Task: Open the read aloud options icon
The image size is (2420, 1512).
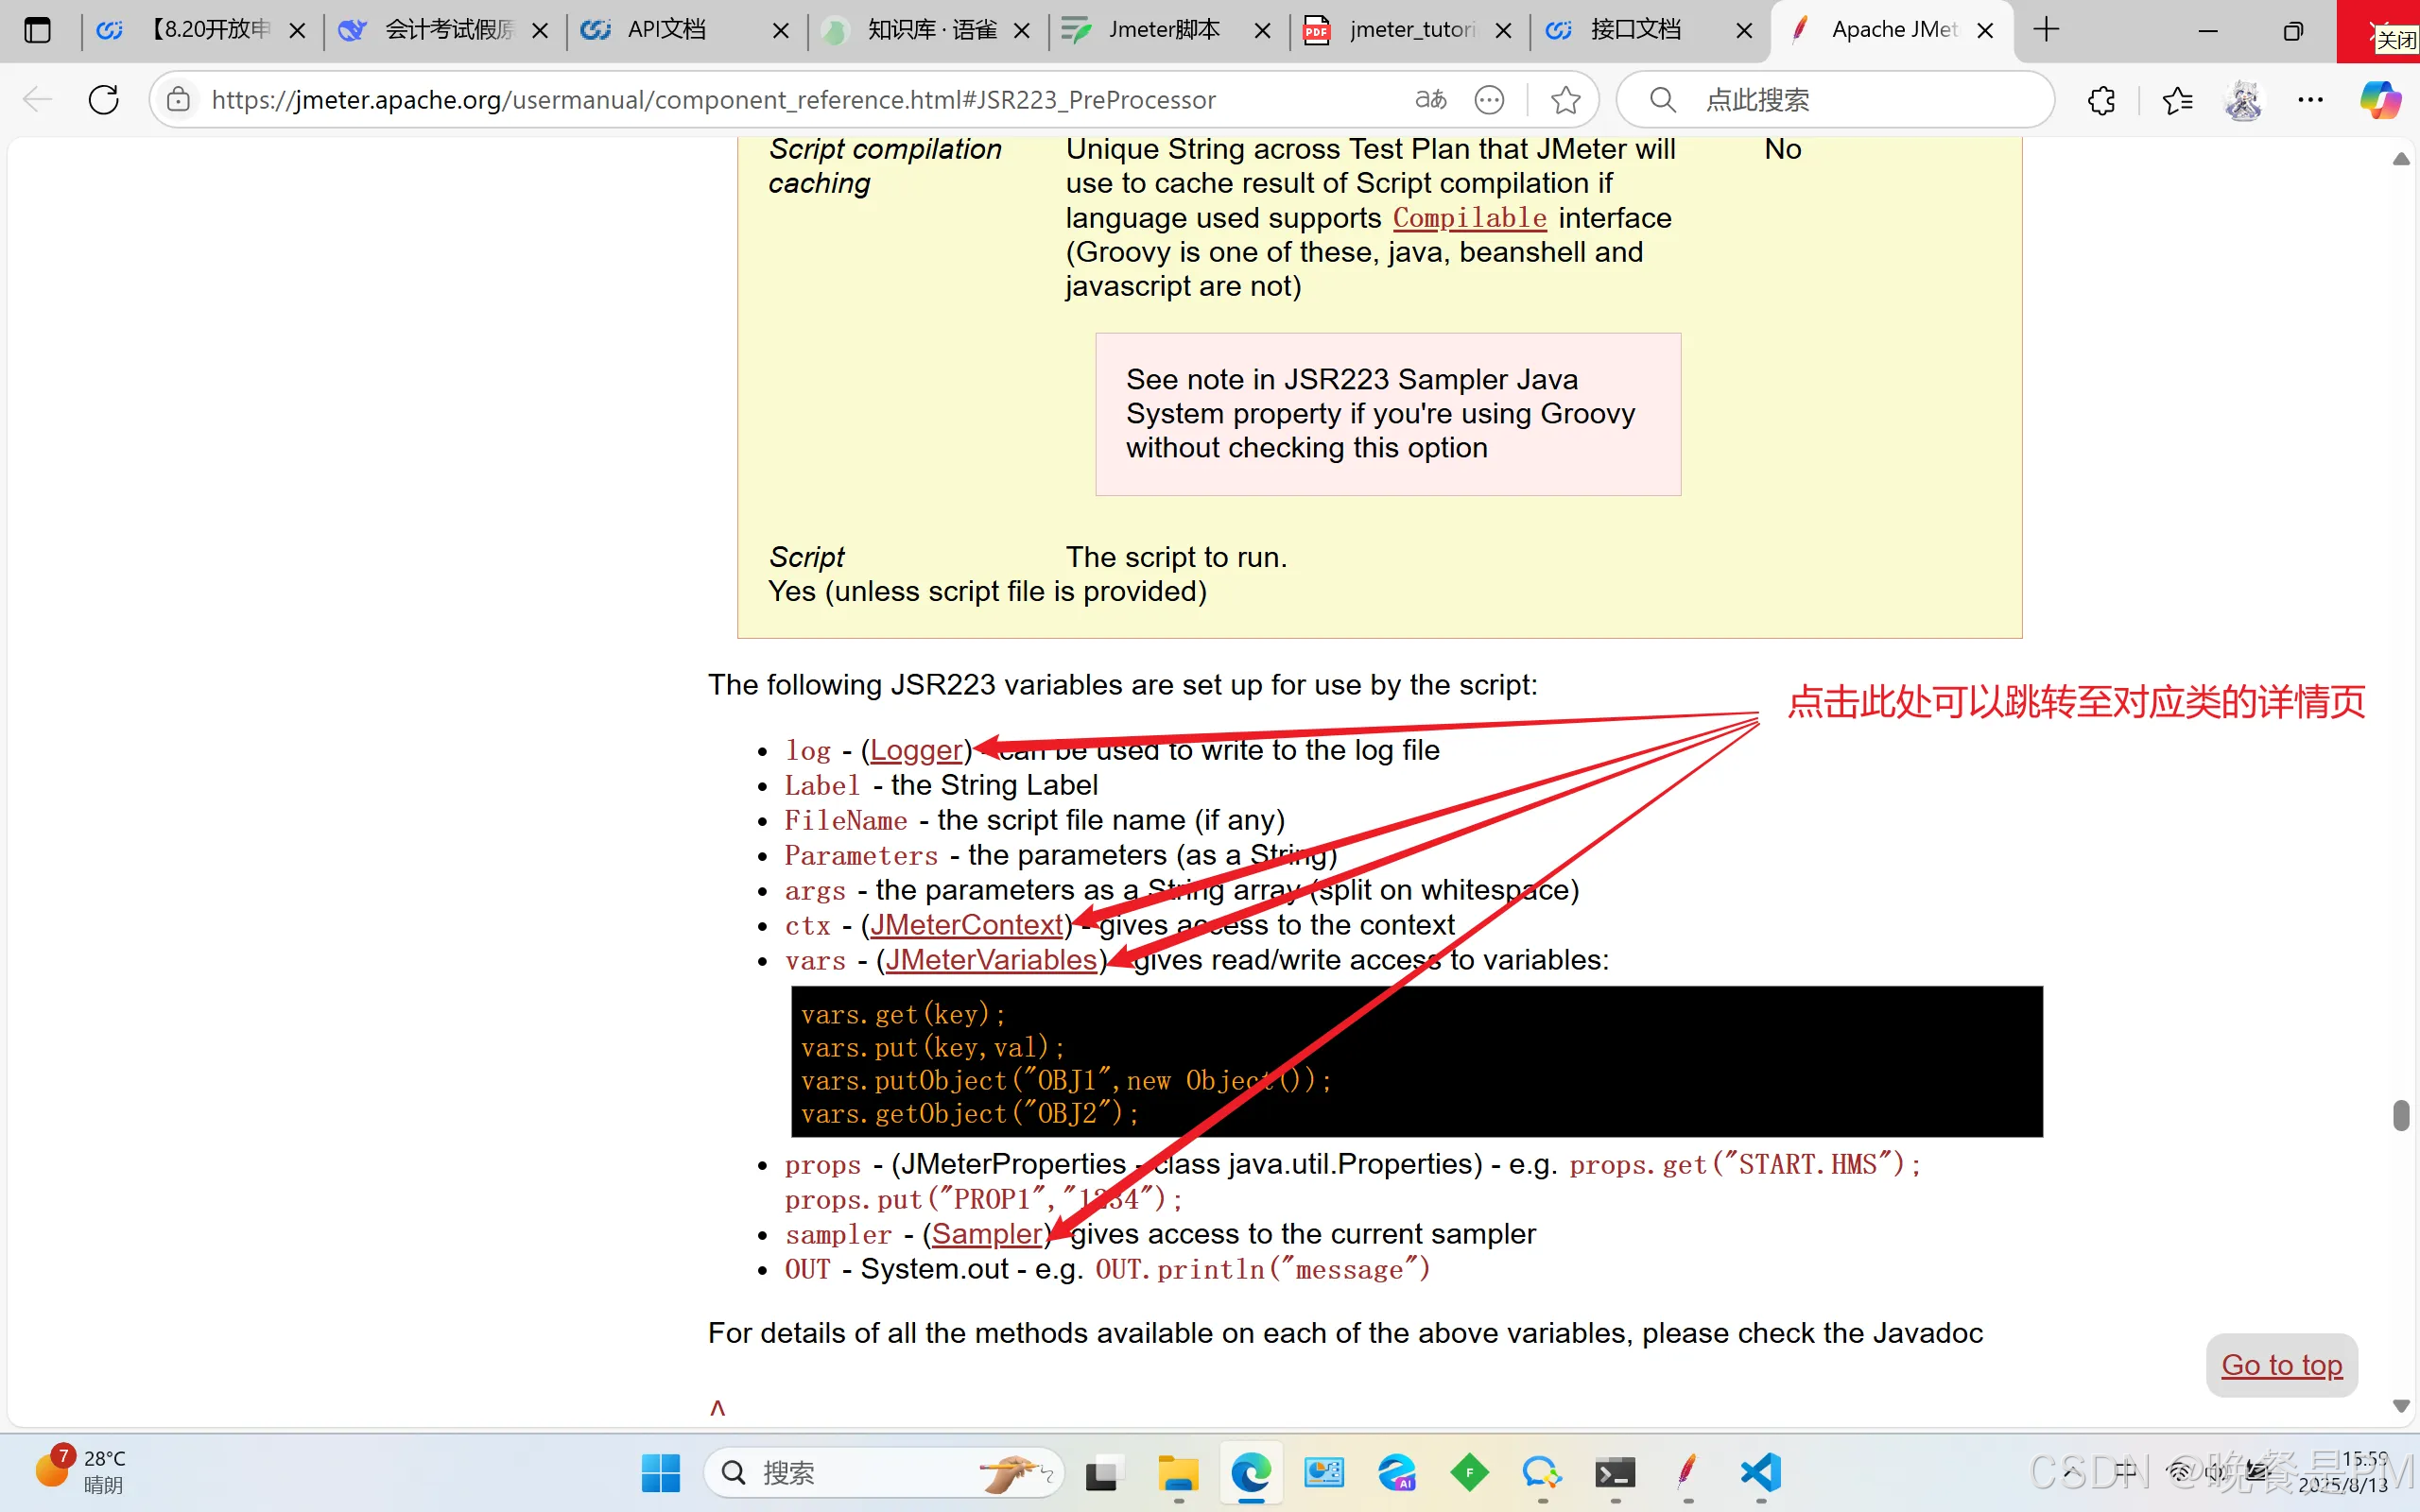Action: 1490,99
